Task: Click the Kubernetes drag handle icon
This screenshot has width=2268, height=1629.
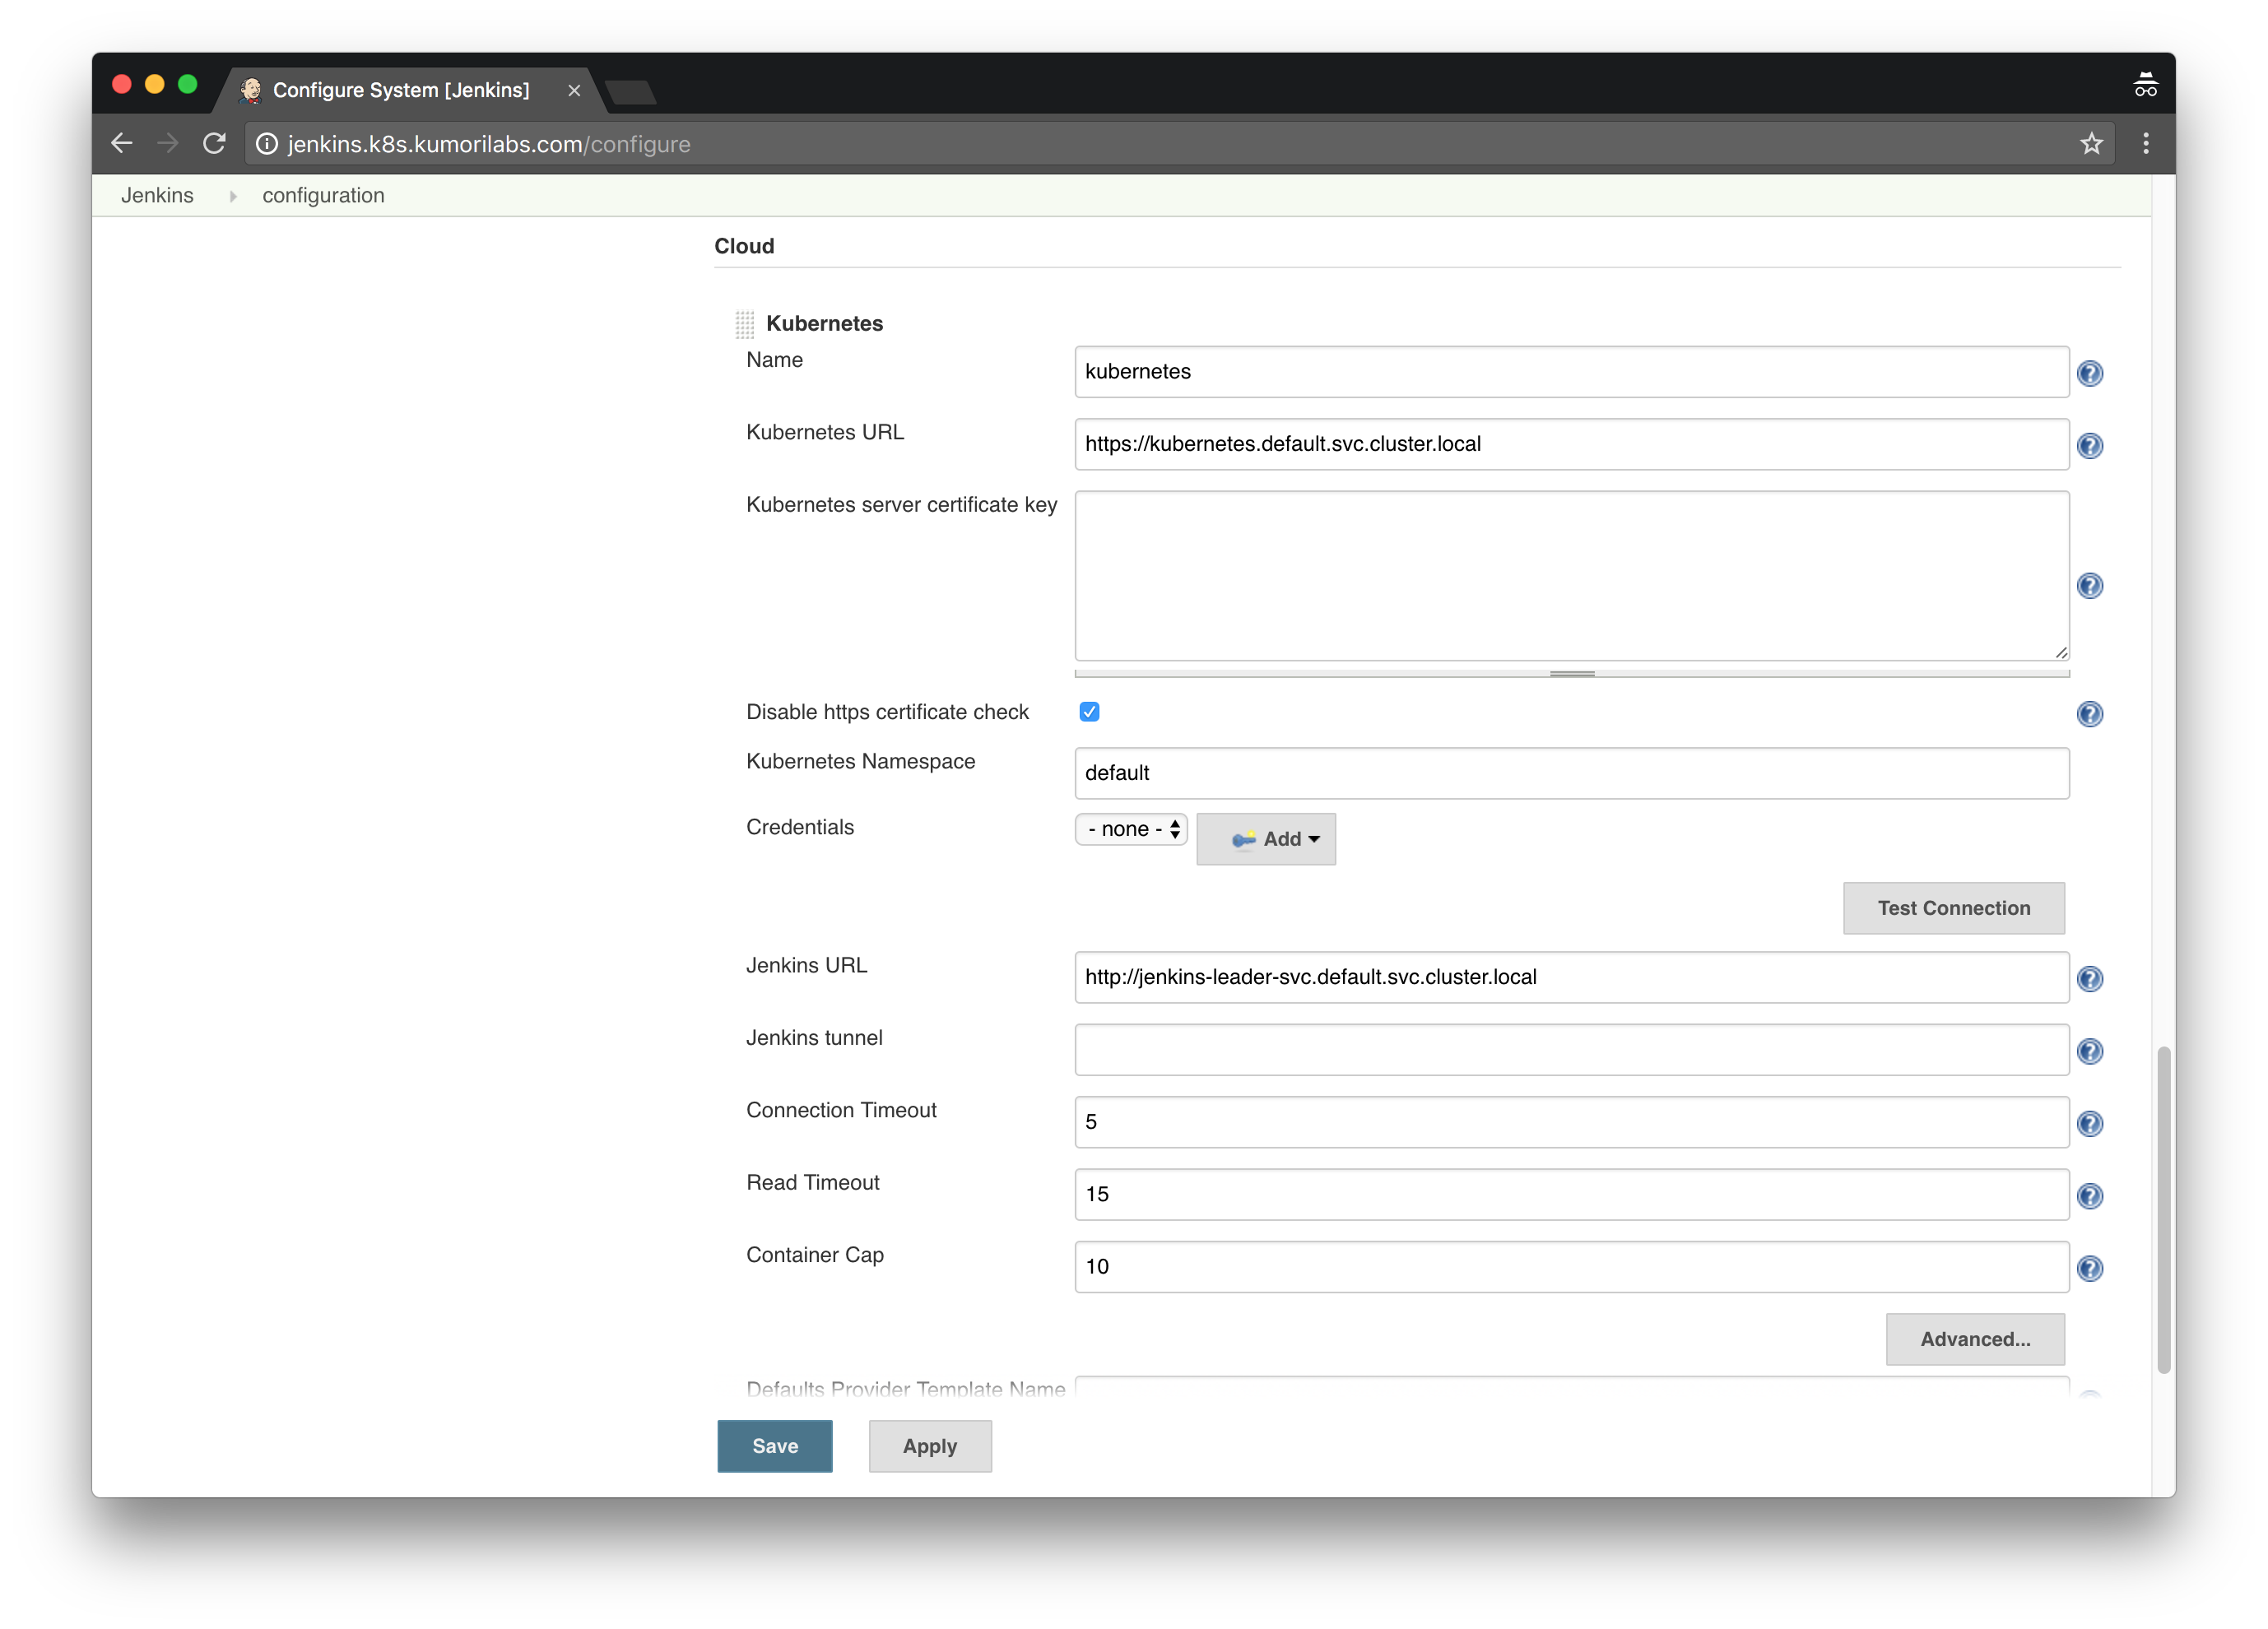Action: (x=743, y=323)
